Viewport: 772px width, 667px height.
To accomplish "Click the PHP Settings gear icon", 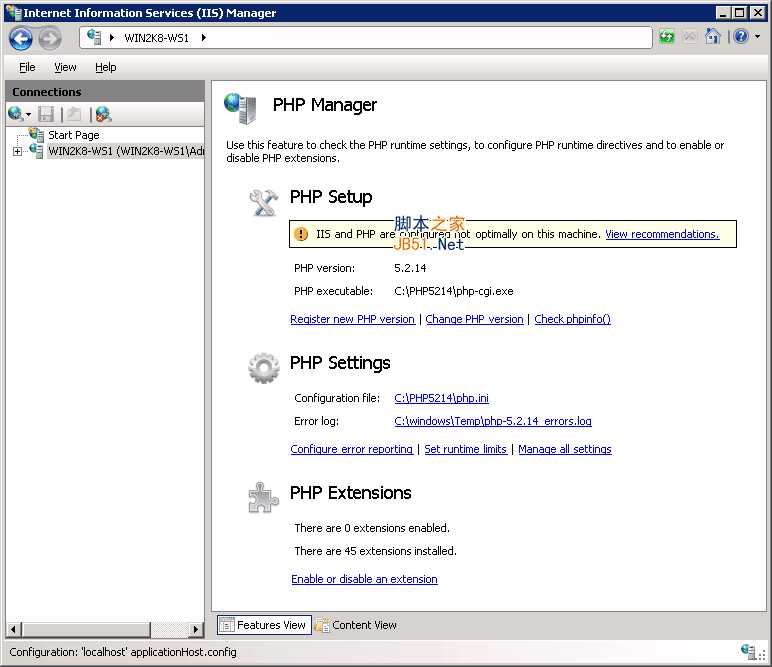I will pyautogui.click(x=263, y=368).
